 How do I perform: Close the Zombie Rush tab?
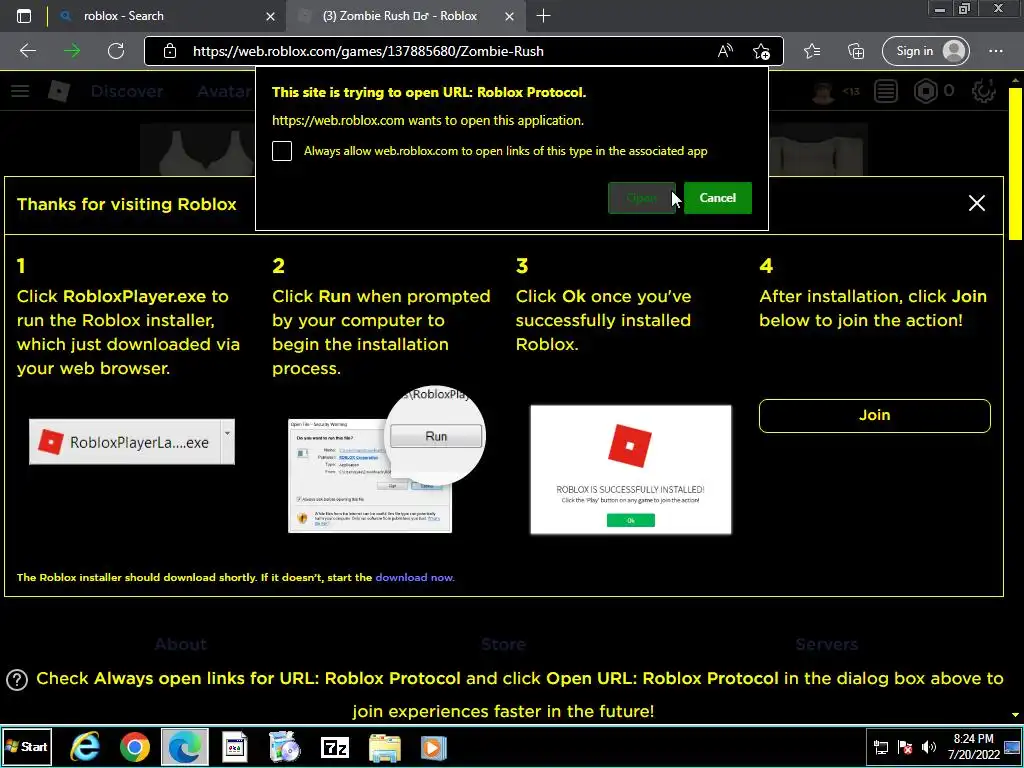pyautogui.click(x=509, y=16)
